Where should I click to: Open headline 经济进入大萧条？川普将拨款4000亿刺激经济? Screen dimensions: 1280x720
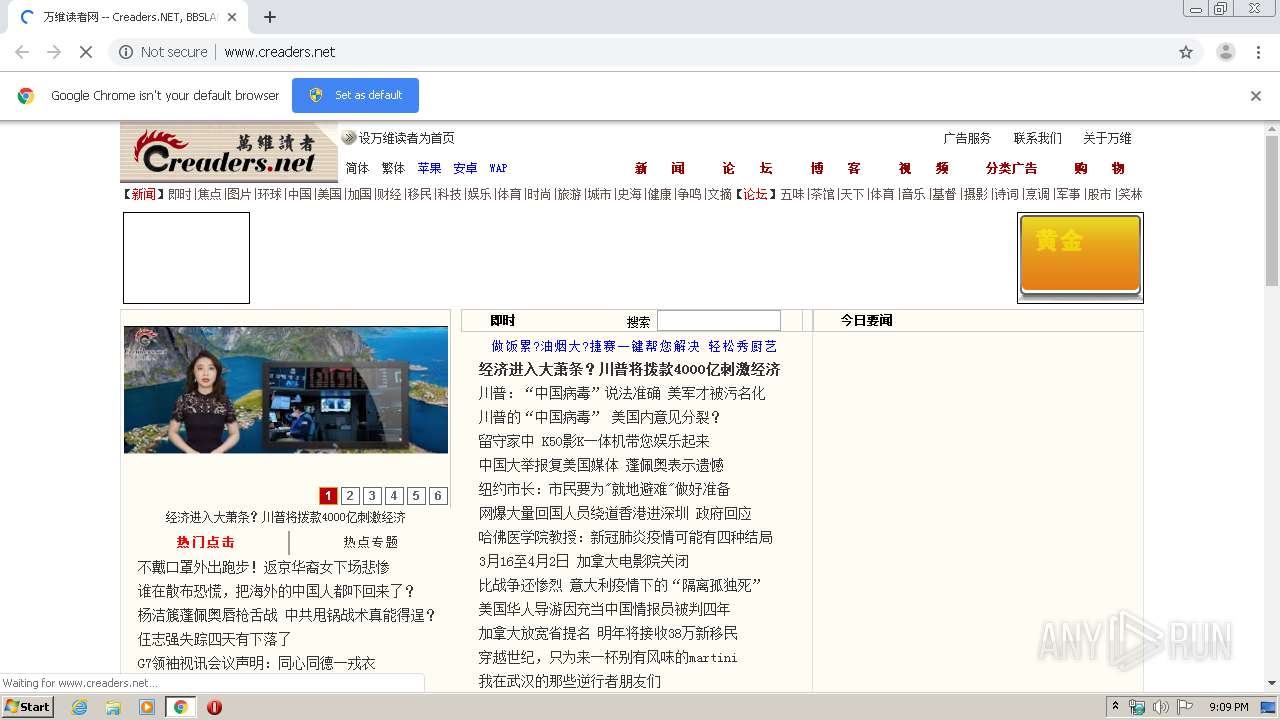[629, 369]
